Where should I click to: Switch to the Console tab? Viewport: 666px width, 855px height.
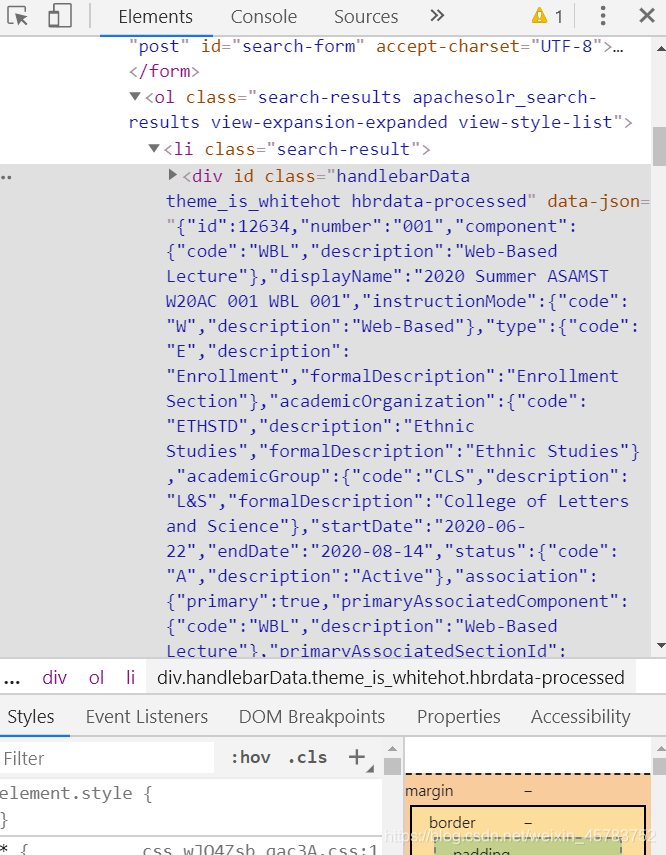tap(263, 17)
